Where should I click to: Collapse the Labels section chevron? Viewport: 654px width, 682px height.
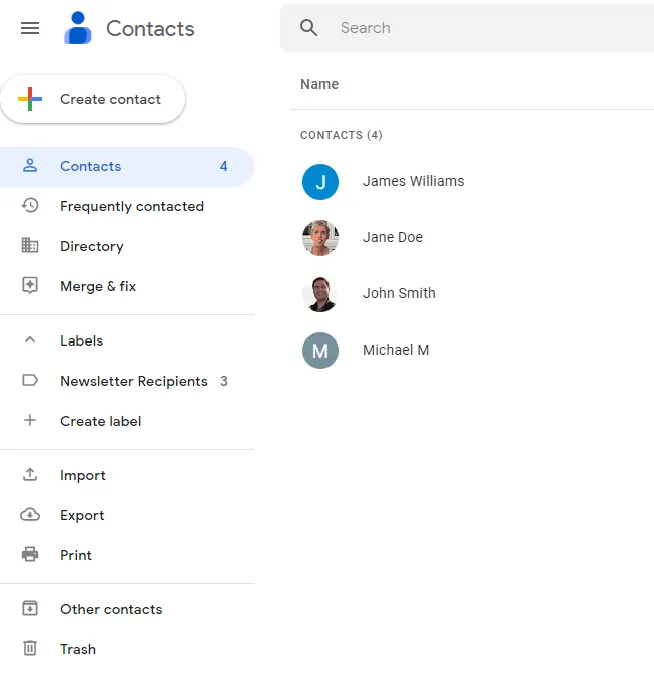pos(30,340)
